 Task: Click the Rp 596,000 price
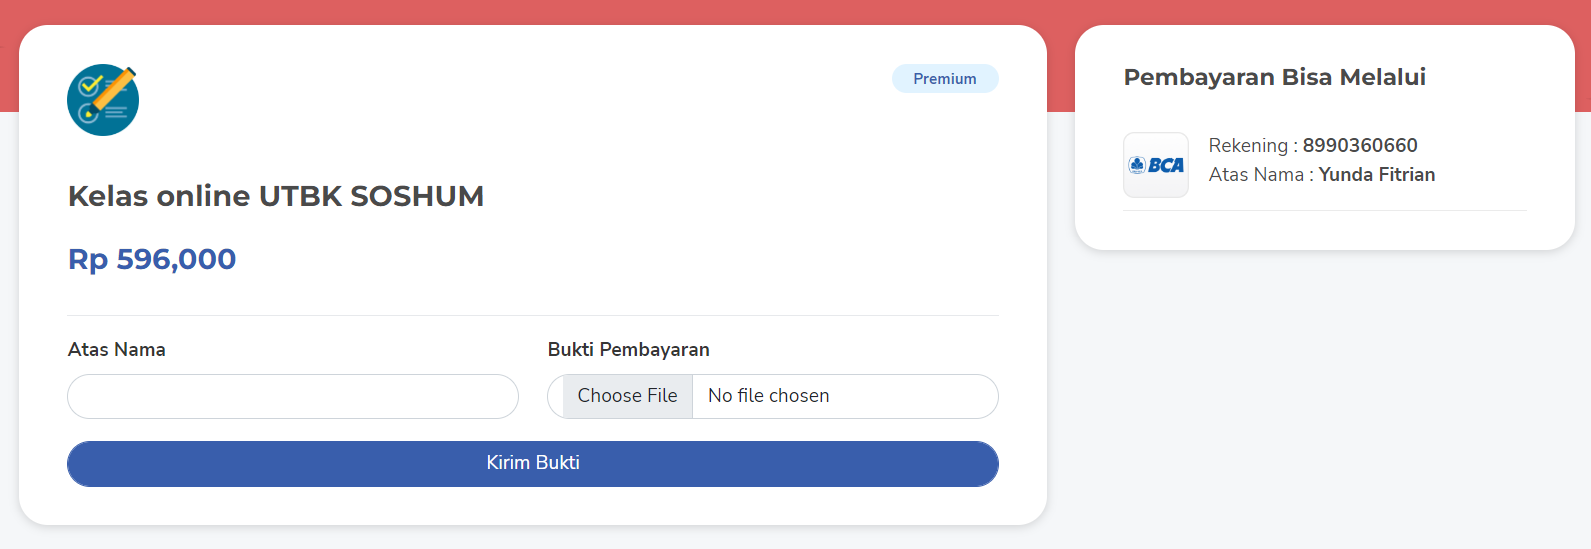[x=152, y=259]
